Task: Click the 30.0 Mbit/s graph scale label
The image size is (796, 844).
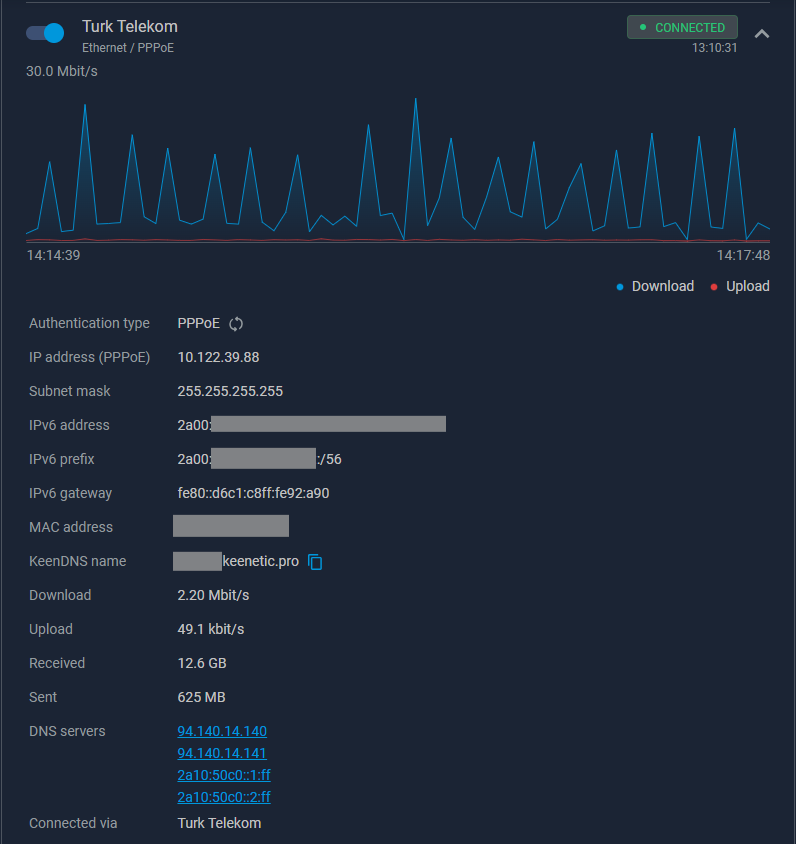Action: click(62, 71)
